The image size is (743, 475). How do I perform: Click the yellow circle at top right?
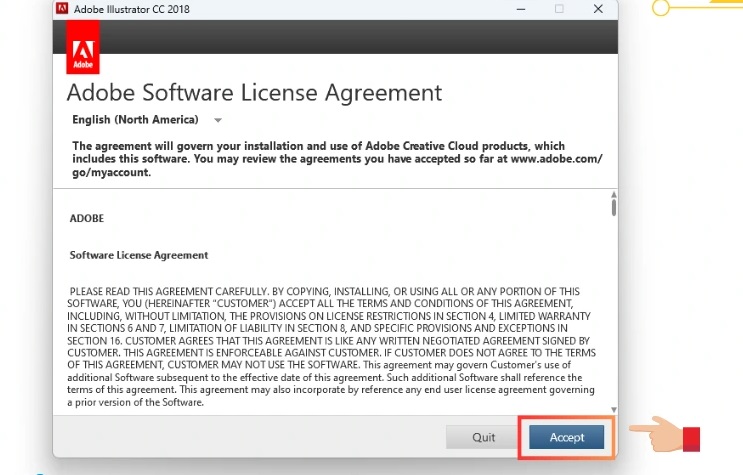click(x=661, y=8)
